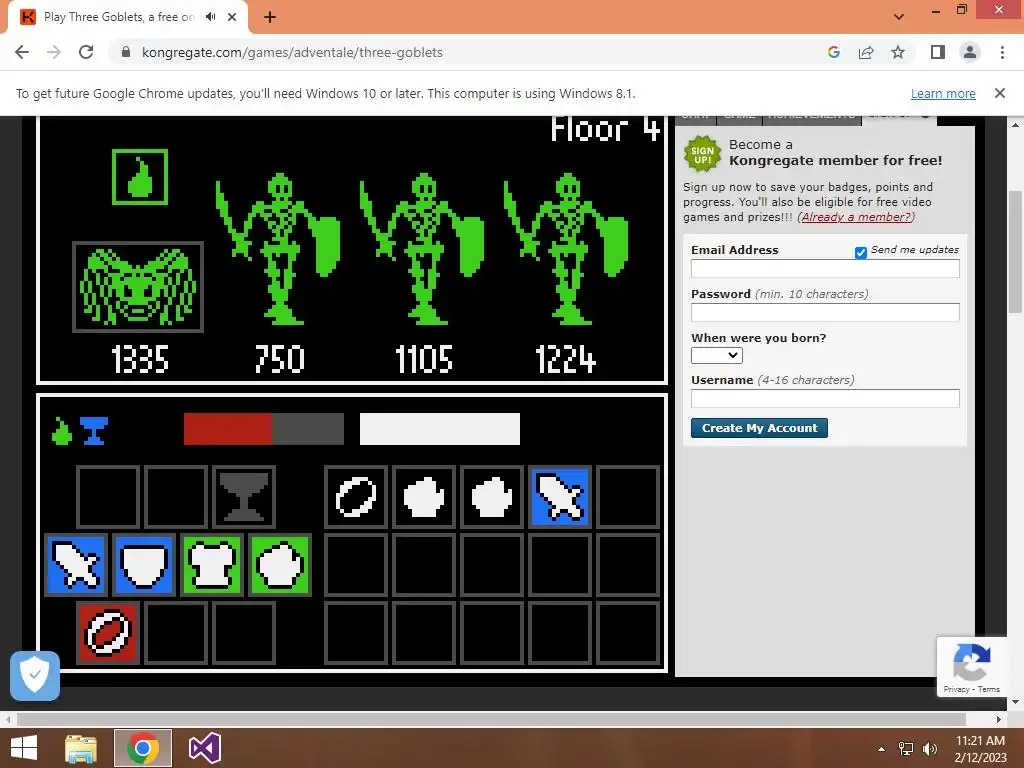Image resolution: width=1024 pixels, height=768 pixels.
Task: Dismiss the Chrome update notification bar
Action: tap(999, 93)
